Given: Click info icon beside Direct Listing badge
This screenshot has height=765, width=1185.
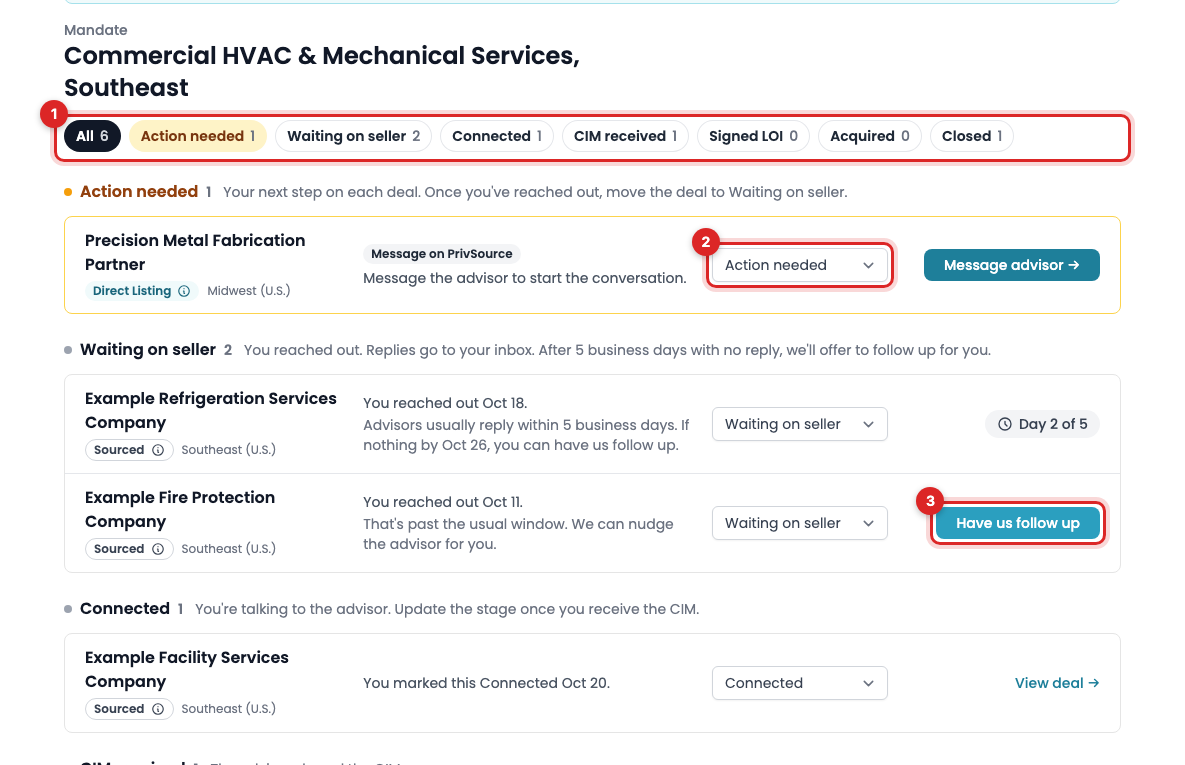Looking at the screenshot, I should pyautogui.click(x=184, y=291).
